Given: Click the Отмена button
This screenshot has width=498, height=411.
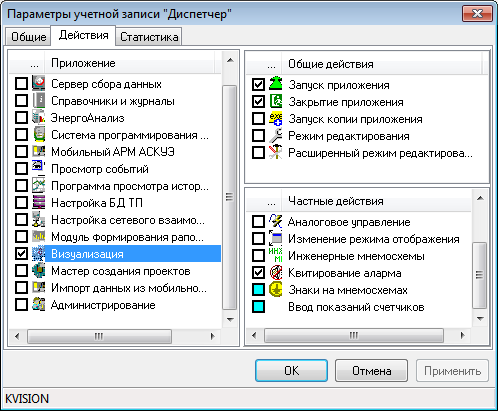Looking at the screenshot, I should tap(371, 370).
